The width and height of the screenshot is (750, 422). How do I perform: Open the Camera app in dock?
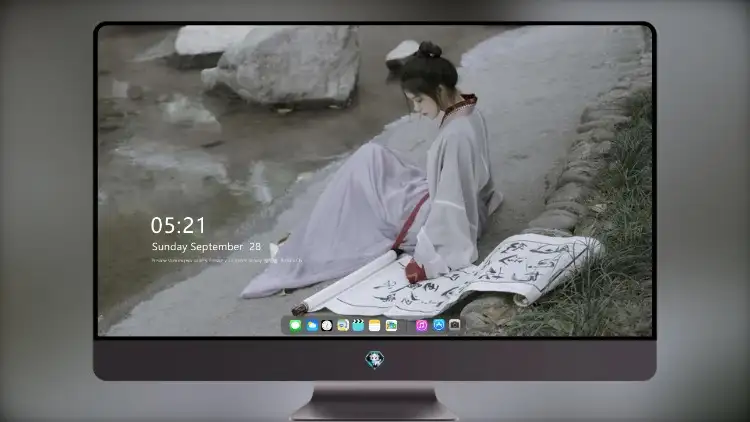coord(455,325)
